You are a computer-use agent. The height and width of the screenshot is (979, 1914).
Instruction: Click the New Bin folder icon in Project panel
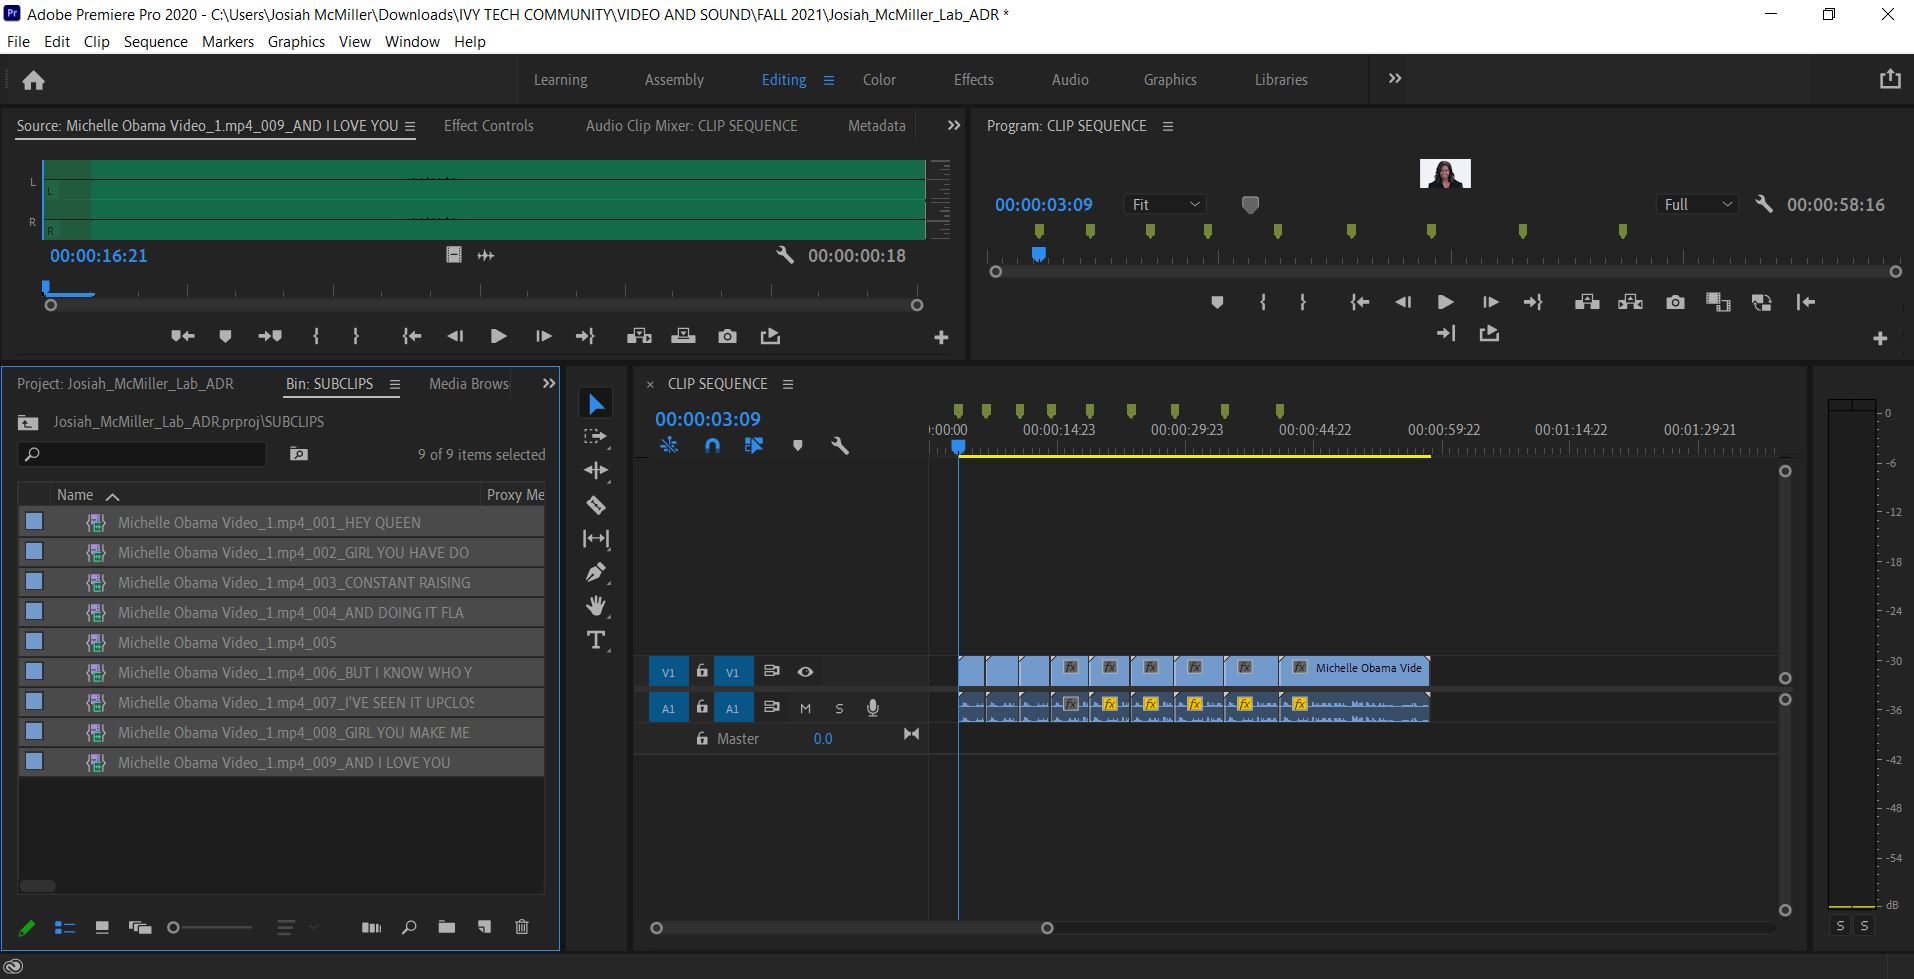tap(447, 927)
